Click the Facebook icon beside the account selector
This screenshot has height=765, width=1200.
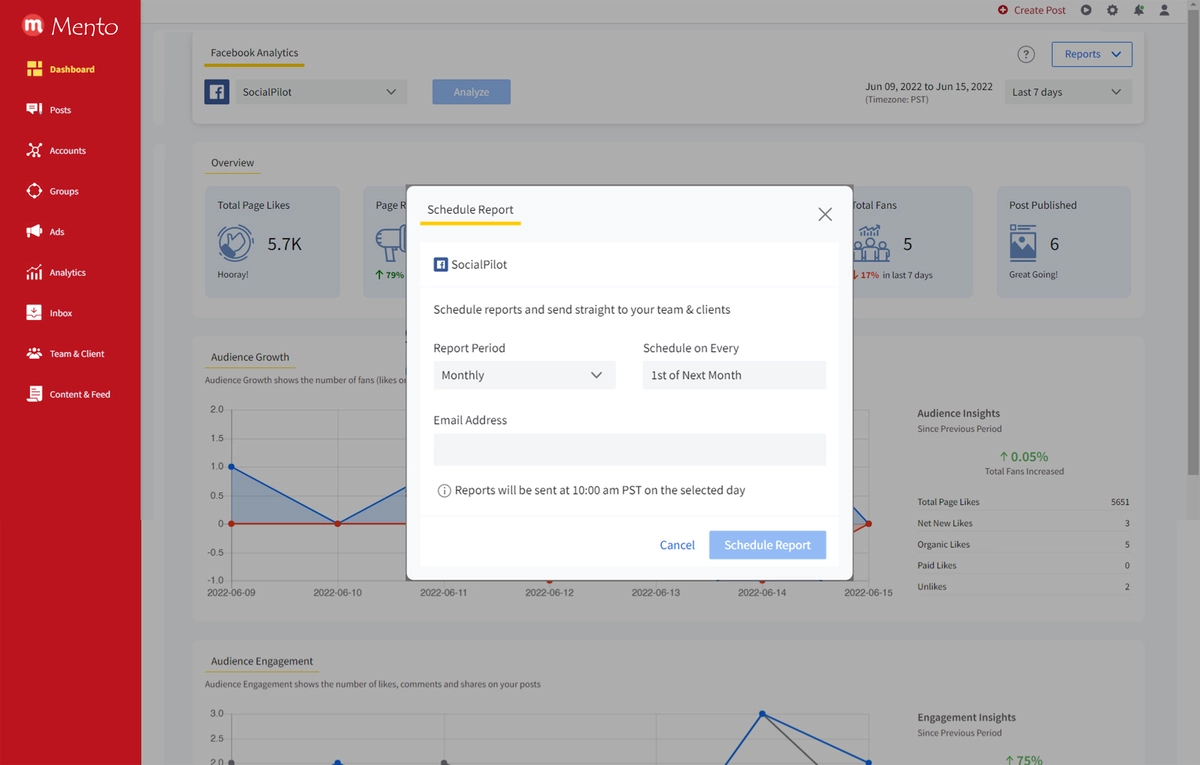click(217, 92)
